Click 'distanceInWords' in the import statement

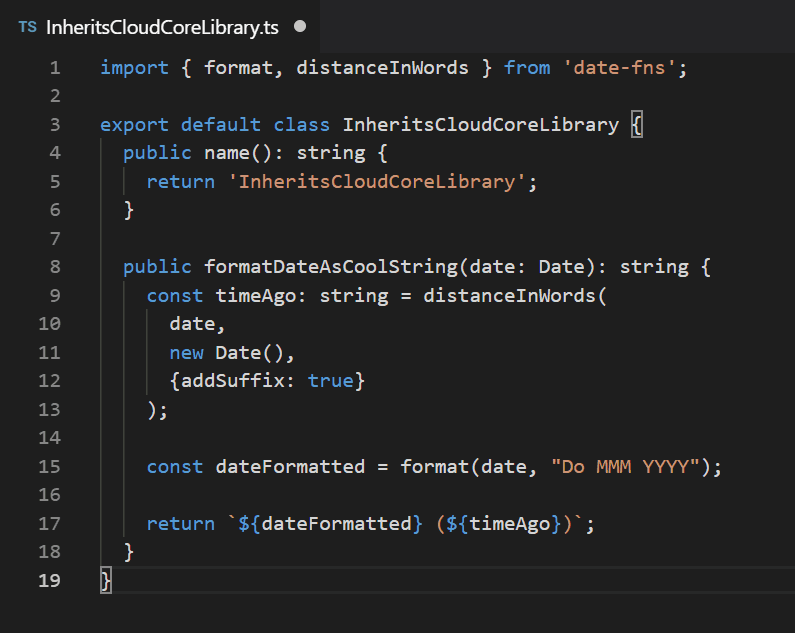[382, 67]
